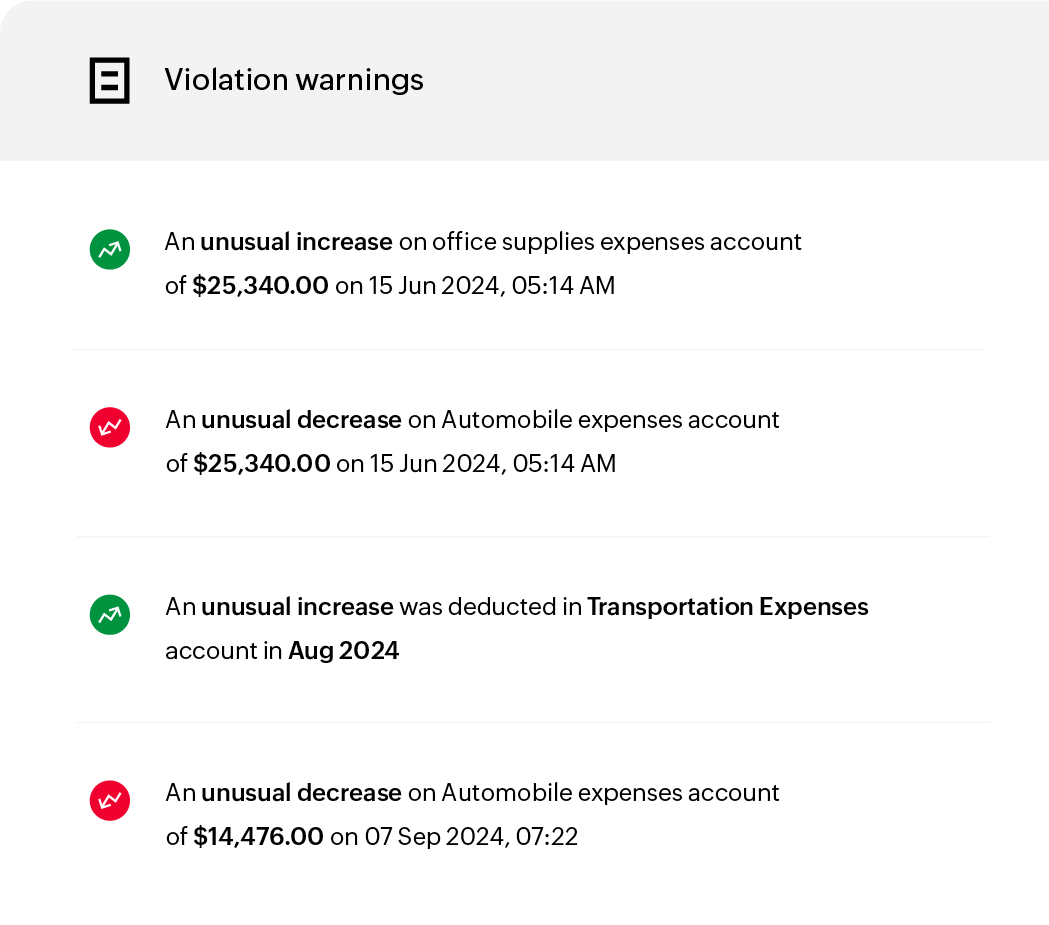1049x925 pixels.
Task: Click the Automobile expenses account text
Action: (610, 419)
